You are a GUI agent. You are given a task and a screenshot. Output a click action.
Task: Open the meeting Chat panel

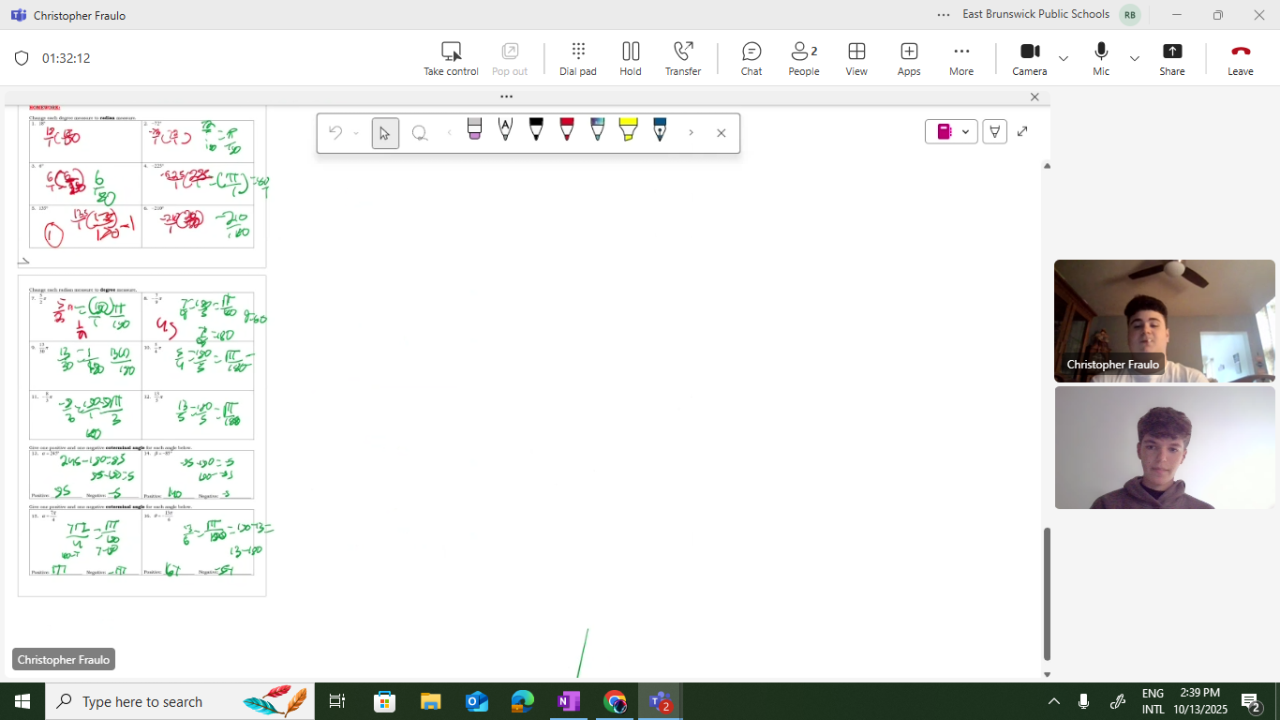751,58
